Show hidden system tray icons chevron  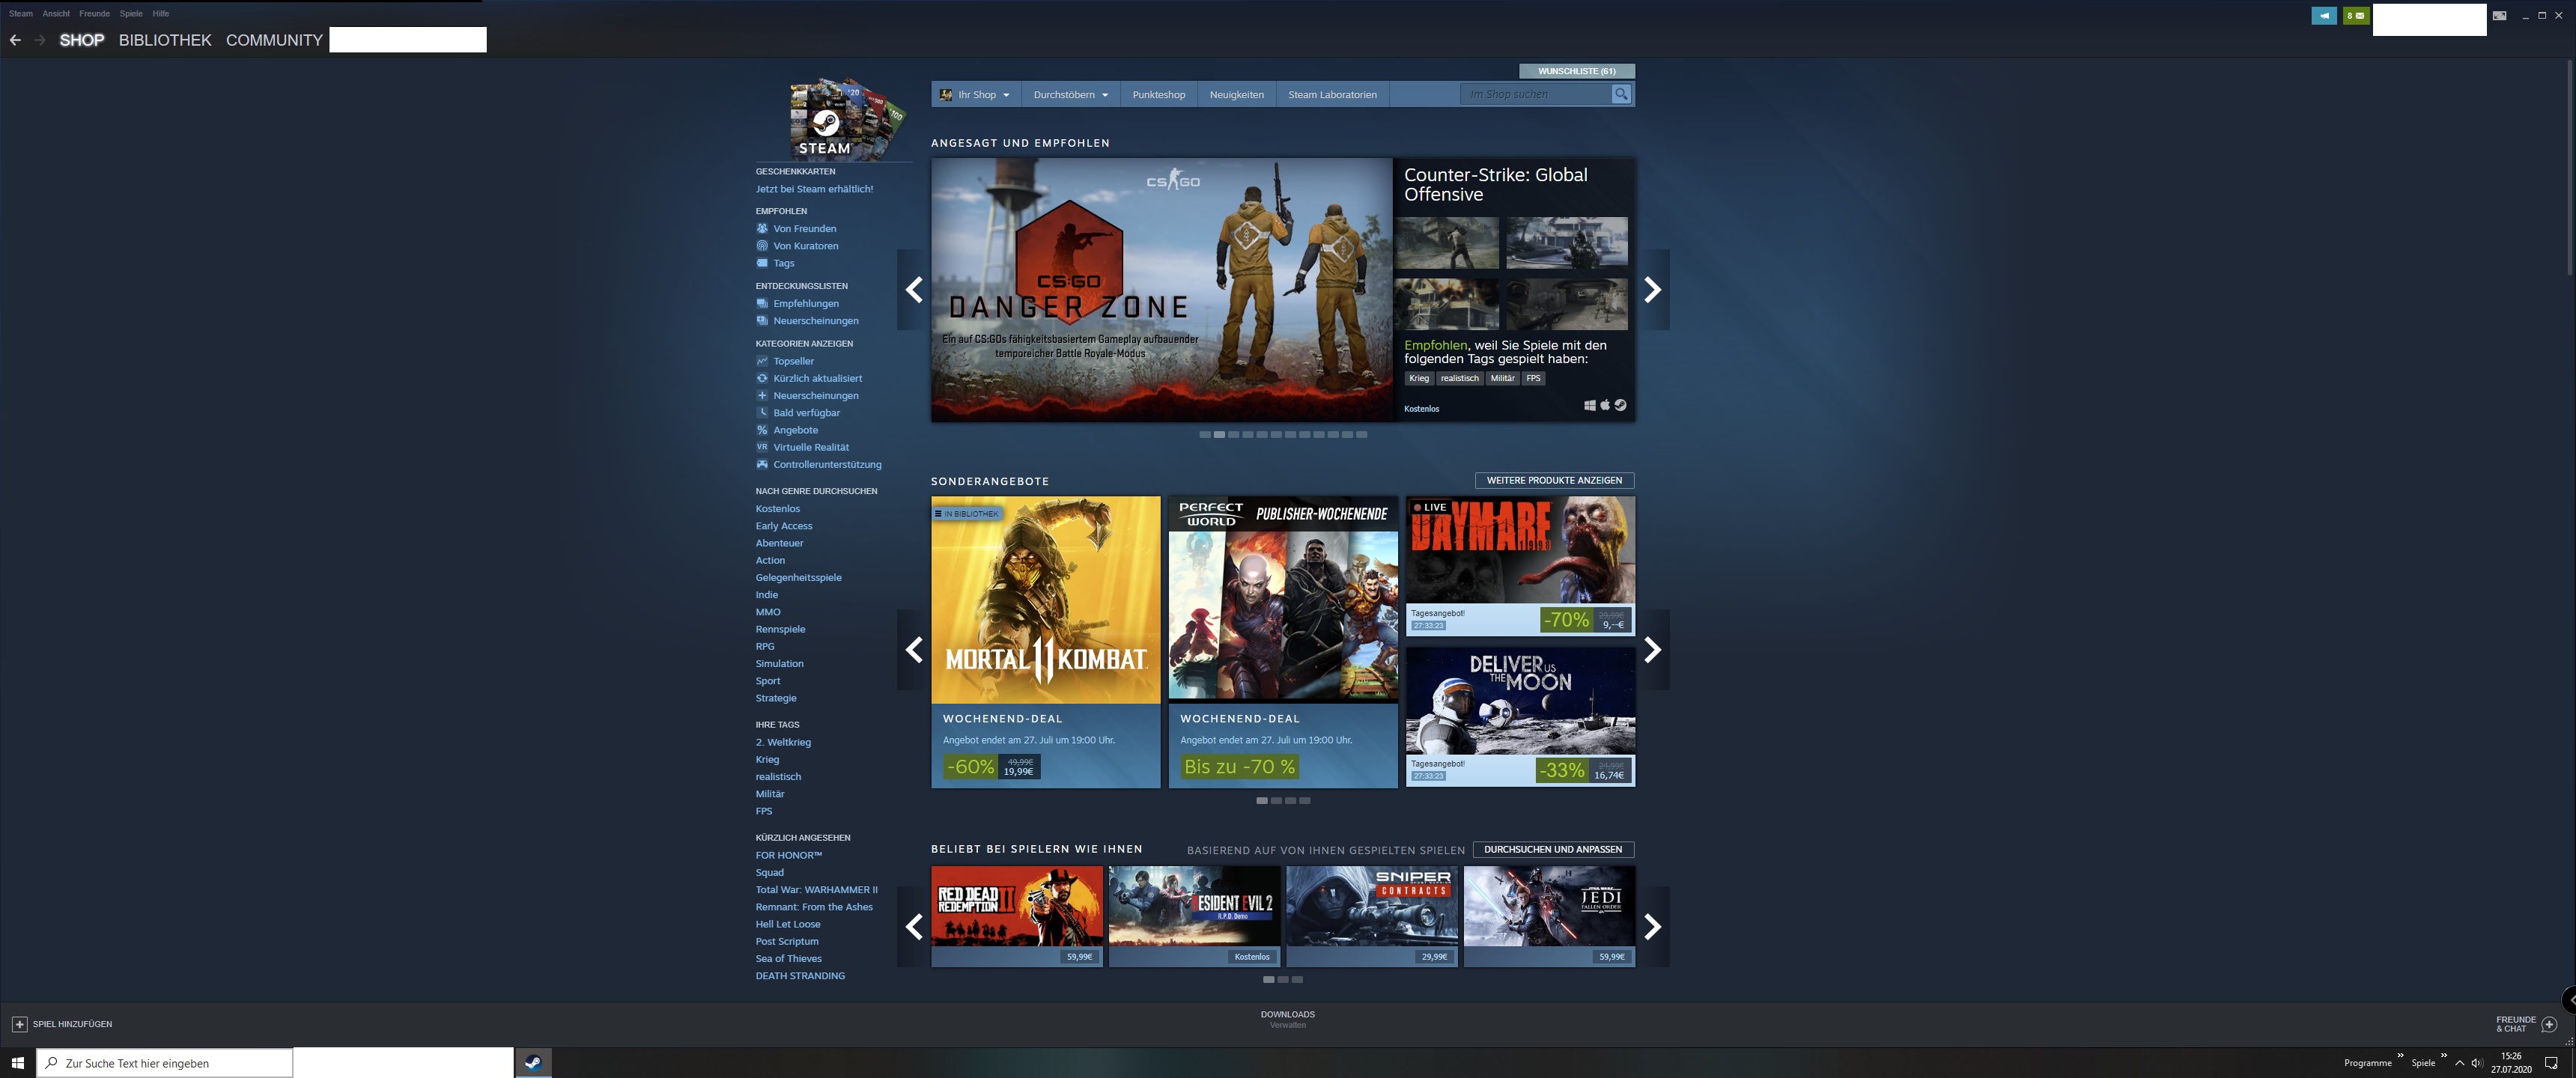(x=2459, y=1063)
